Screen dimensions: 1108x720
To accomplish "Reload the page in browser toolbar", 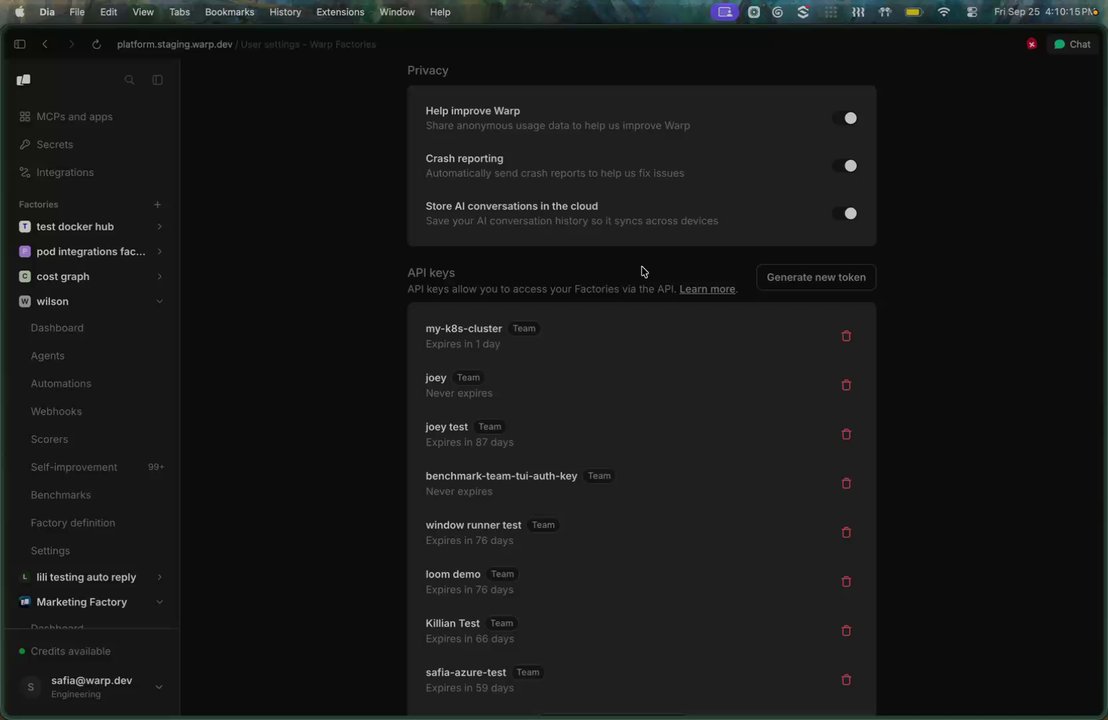I will pyautogui.click(x=96, y=44).
